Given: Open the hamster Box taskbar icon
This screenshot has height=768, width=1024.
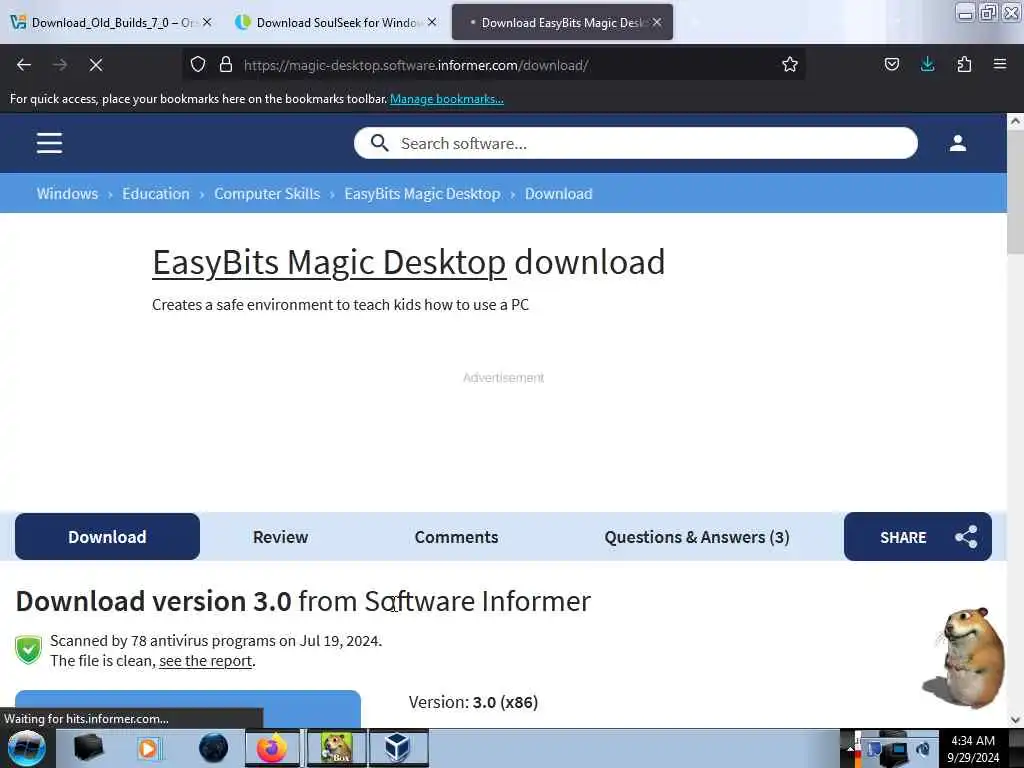Looking at the screenshot, I should tap(336, 748).
